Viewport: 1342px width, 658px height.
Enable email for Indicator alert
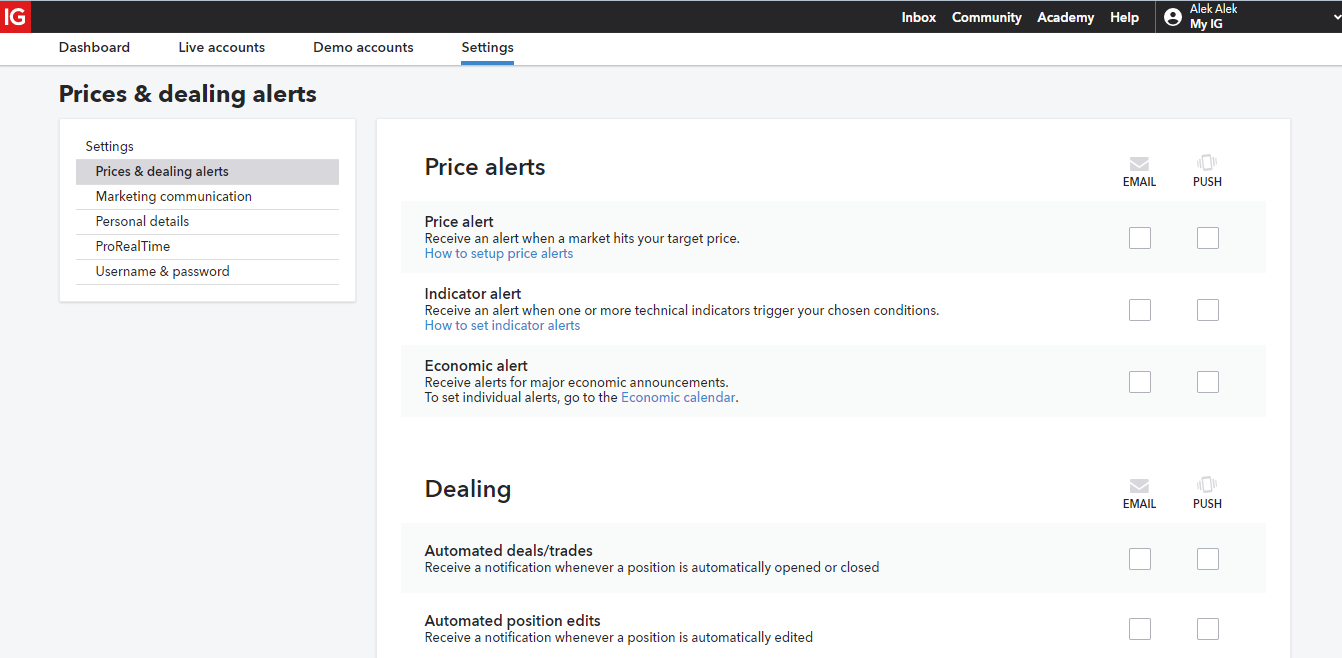(1140, 310)
